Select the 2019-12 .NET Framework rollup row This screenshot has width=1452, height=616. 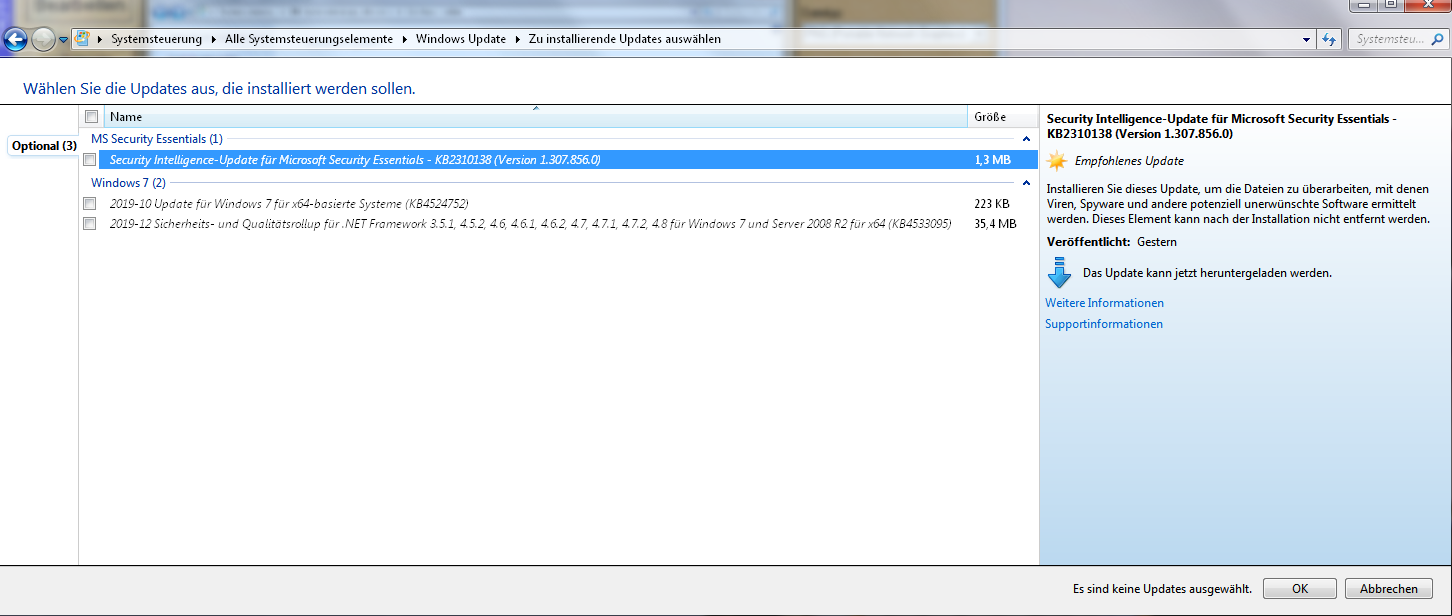pyautogui.click(x=568, y=224)
